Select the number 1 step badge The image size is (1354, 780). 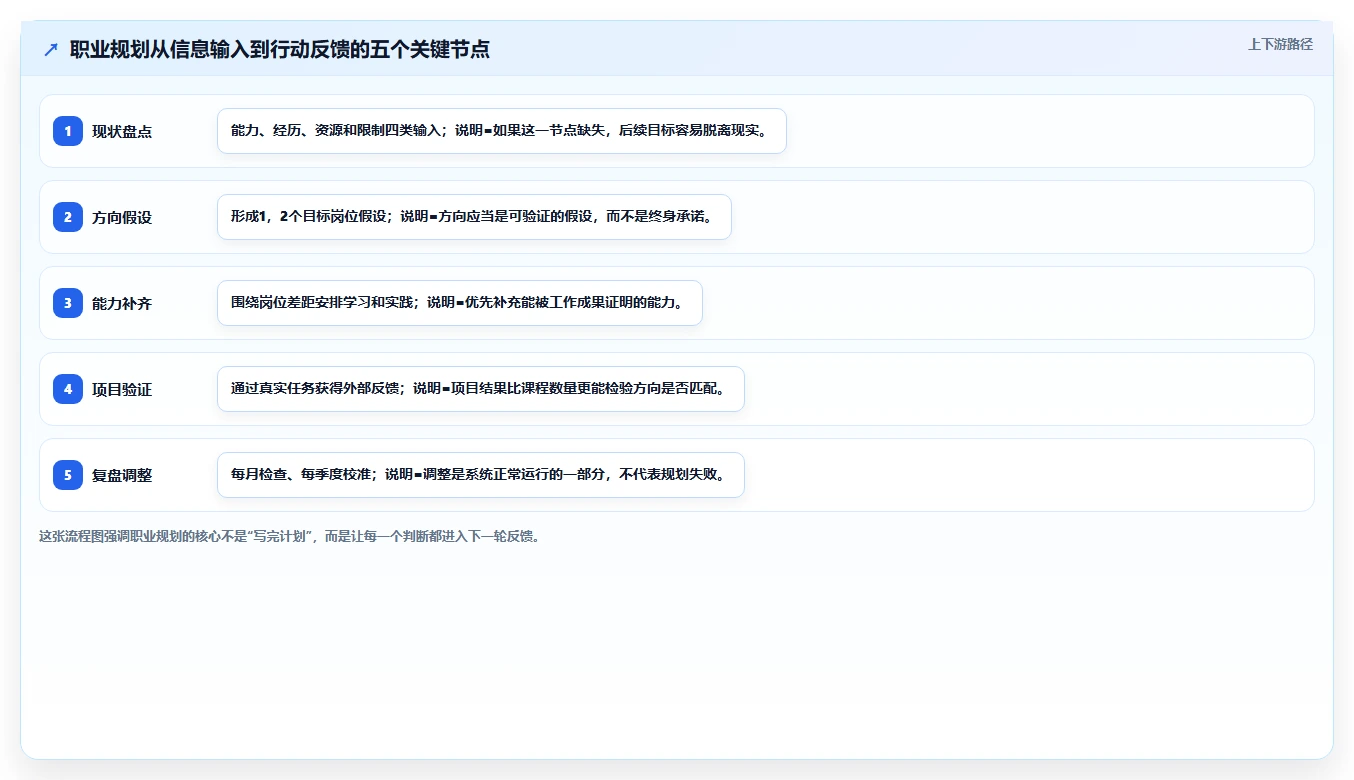(68, 131)
